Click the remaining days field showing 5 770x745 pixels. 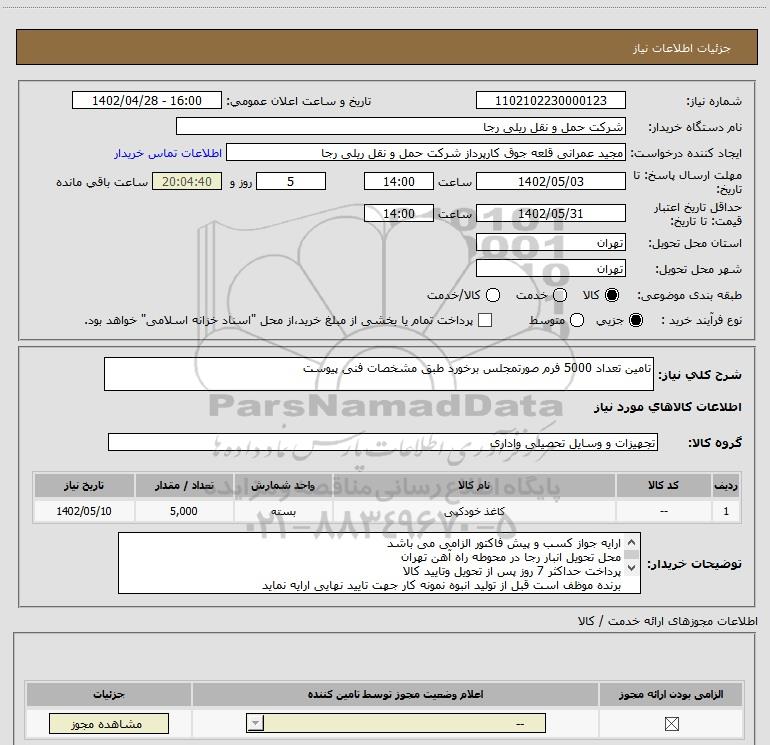point(291,181)
